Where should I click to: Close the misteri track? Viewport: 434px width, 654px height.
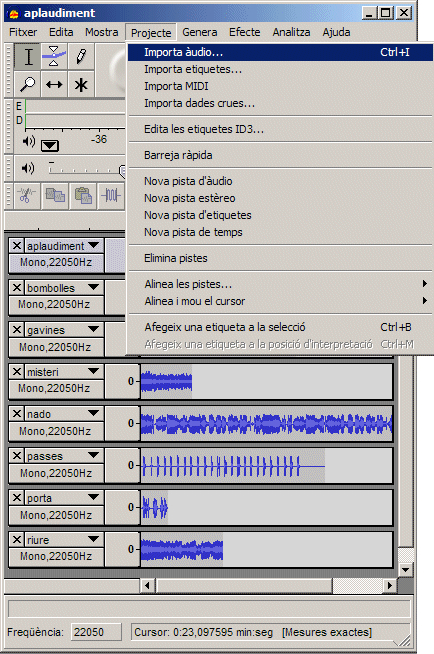pos(17,371)
